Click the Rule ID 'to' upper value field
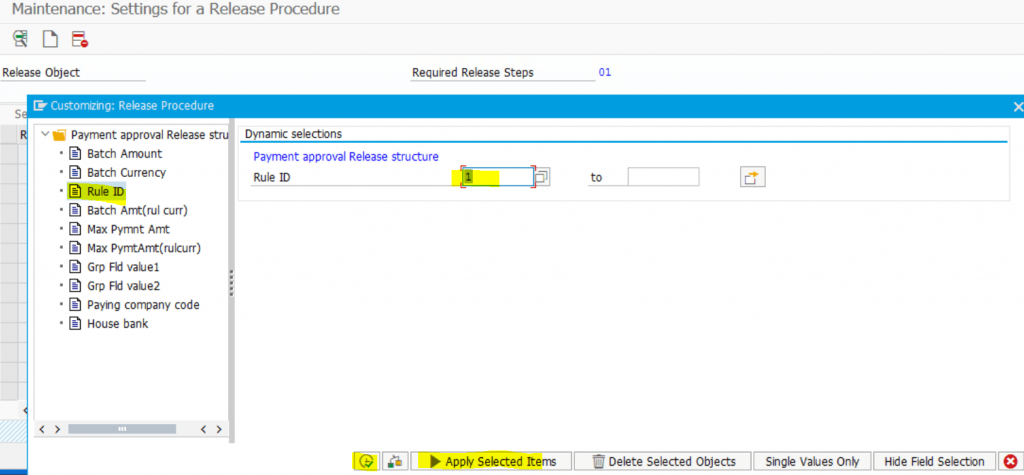This screenshot has width=1024, height=475. pos(664,177)
